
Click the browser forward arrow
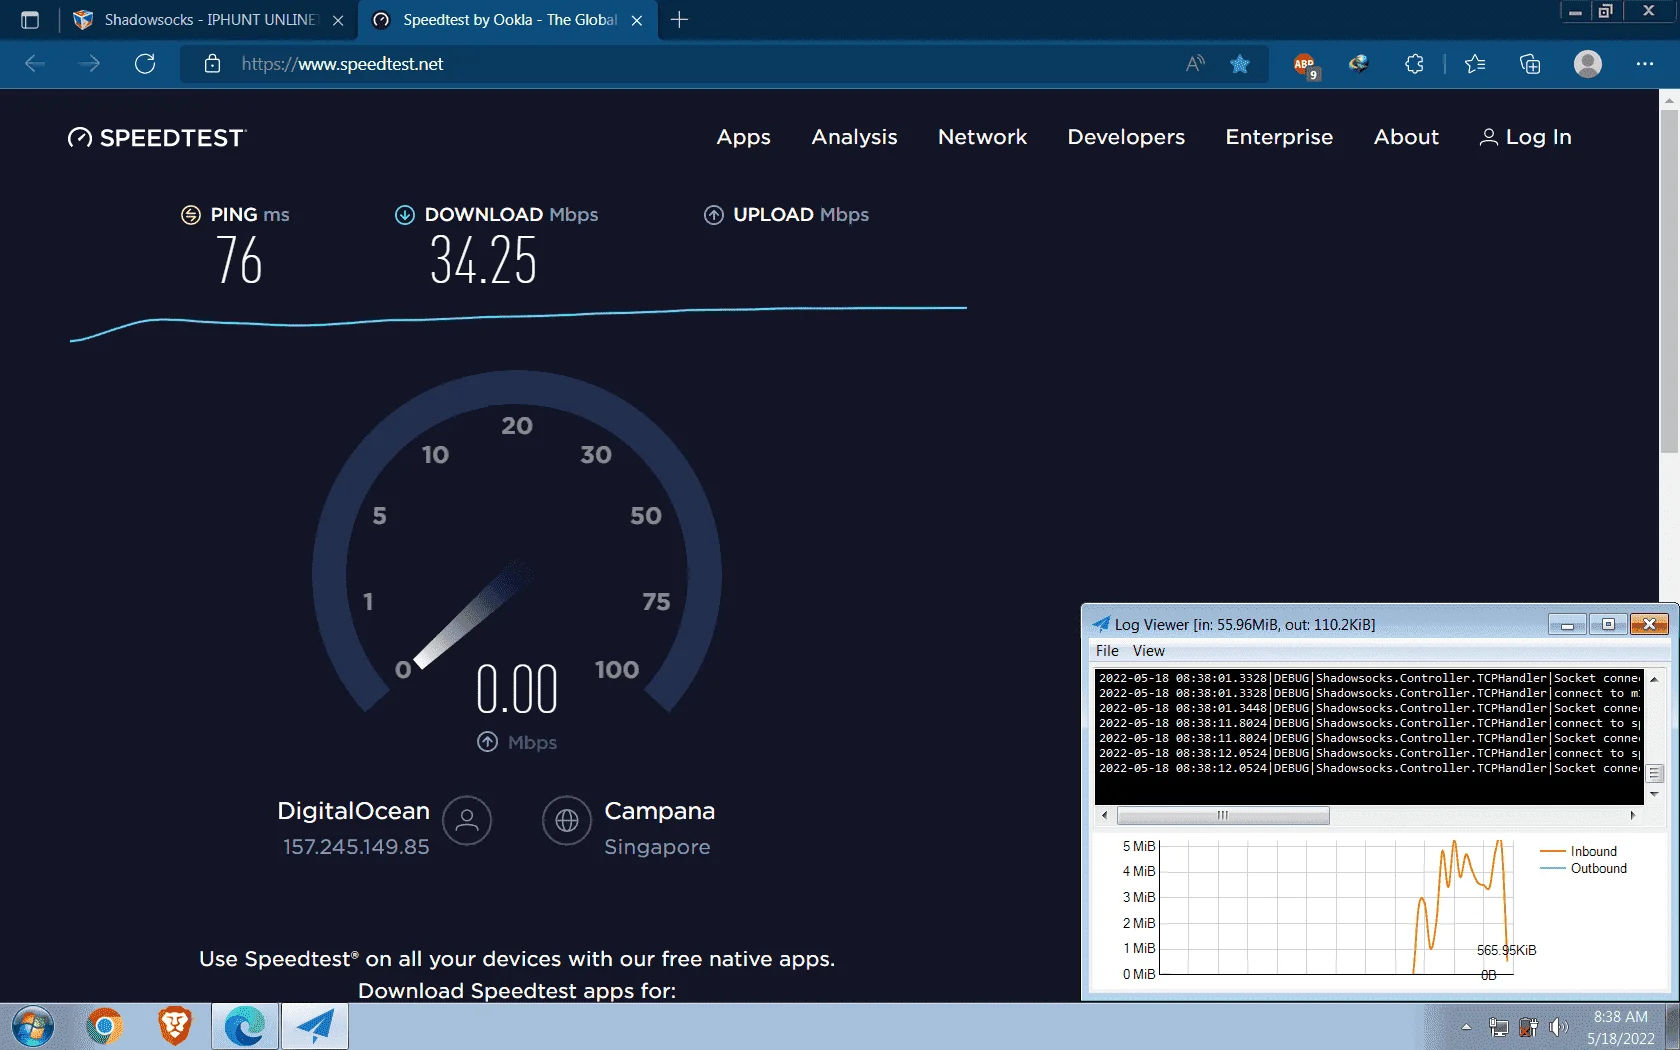[x=90, y=64]
